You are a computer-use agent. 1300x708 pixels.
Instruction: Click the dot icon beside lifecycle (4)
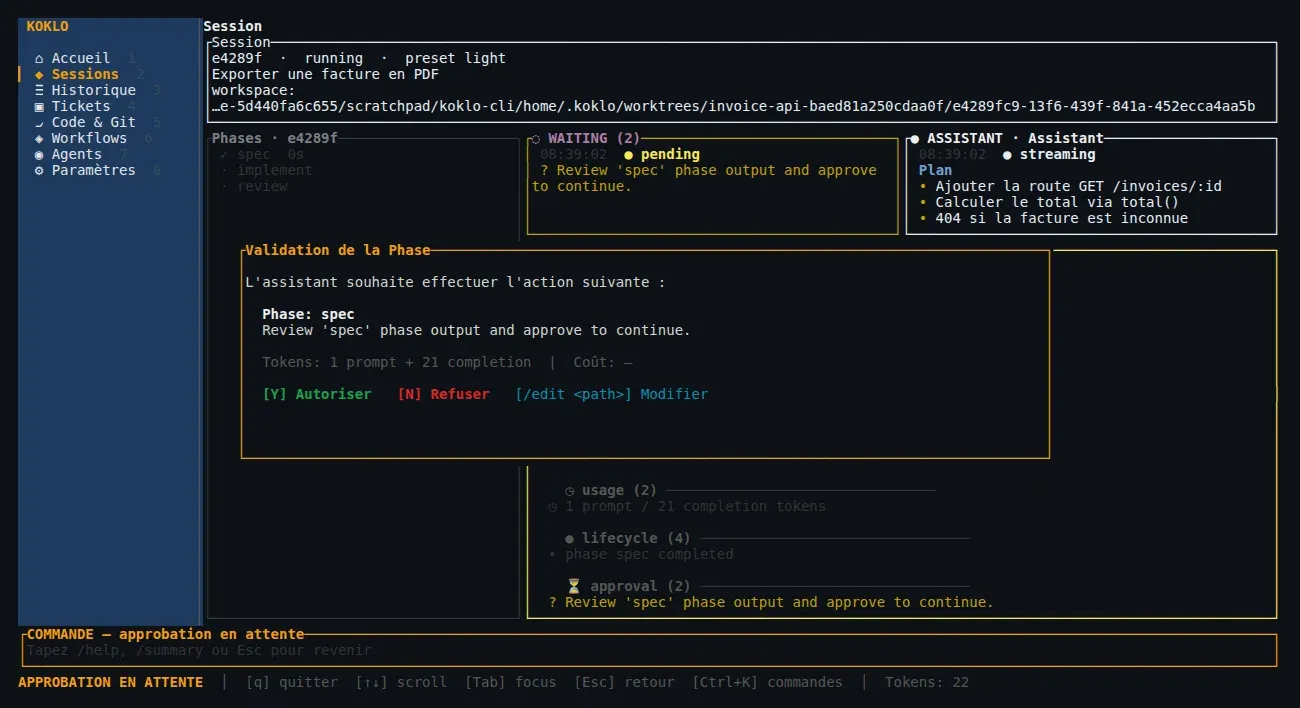570,538
